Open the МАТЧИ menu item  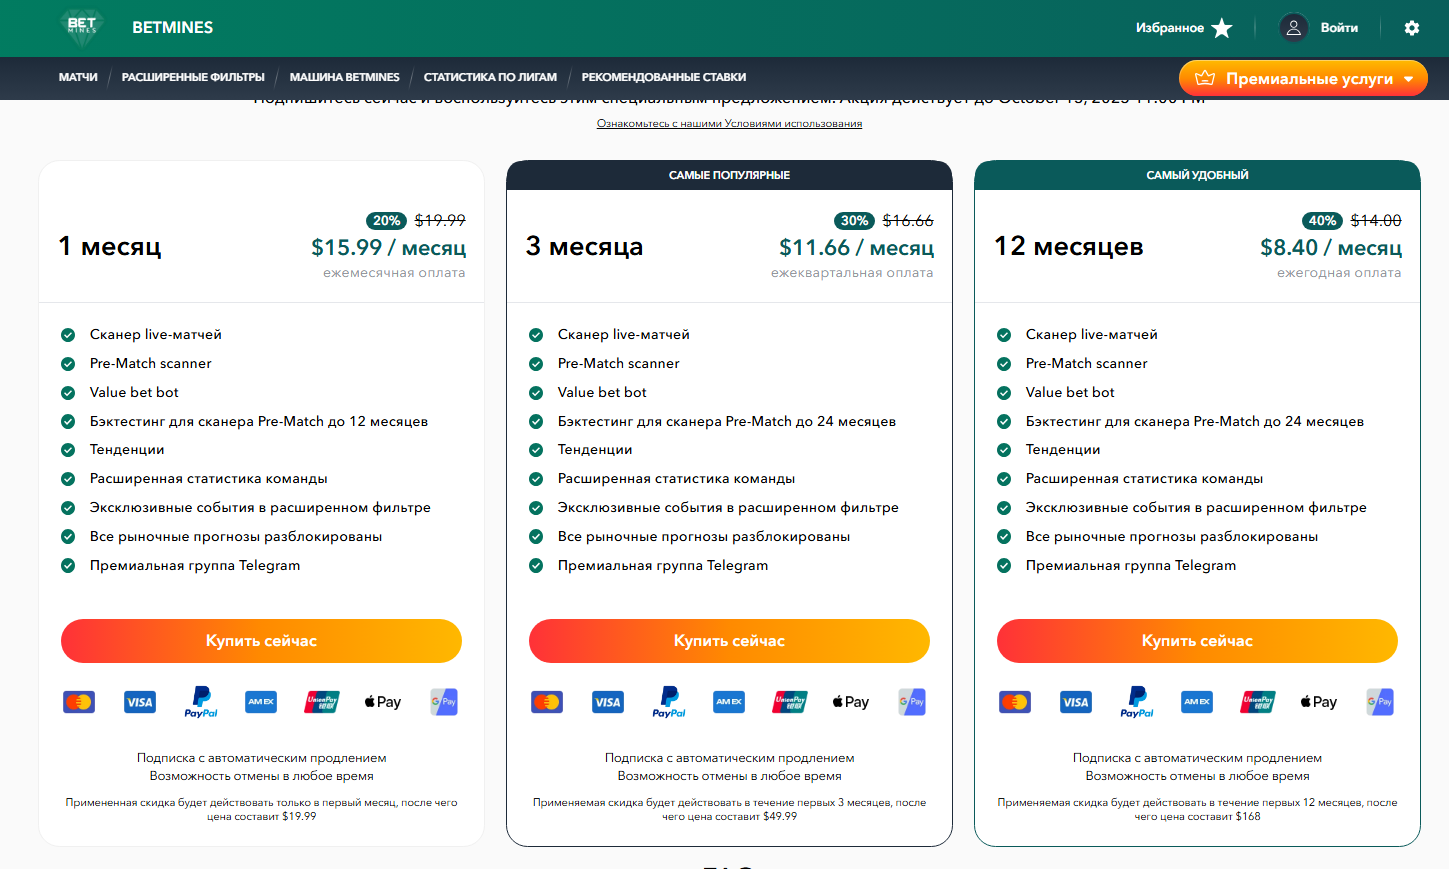tap(78, 77)
